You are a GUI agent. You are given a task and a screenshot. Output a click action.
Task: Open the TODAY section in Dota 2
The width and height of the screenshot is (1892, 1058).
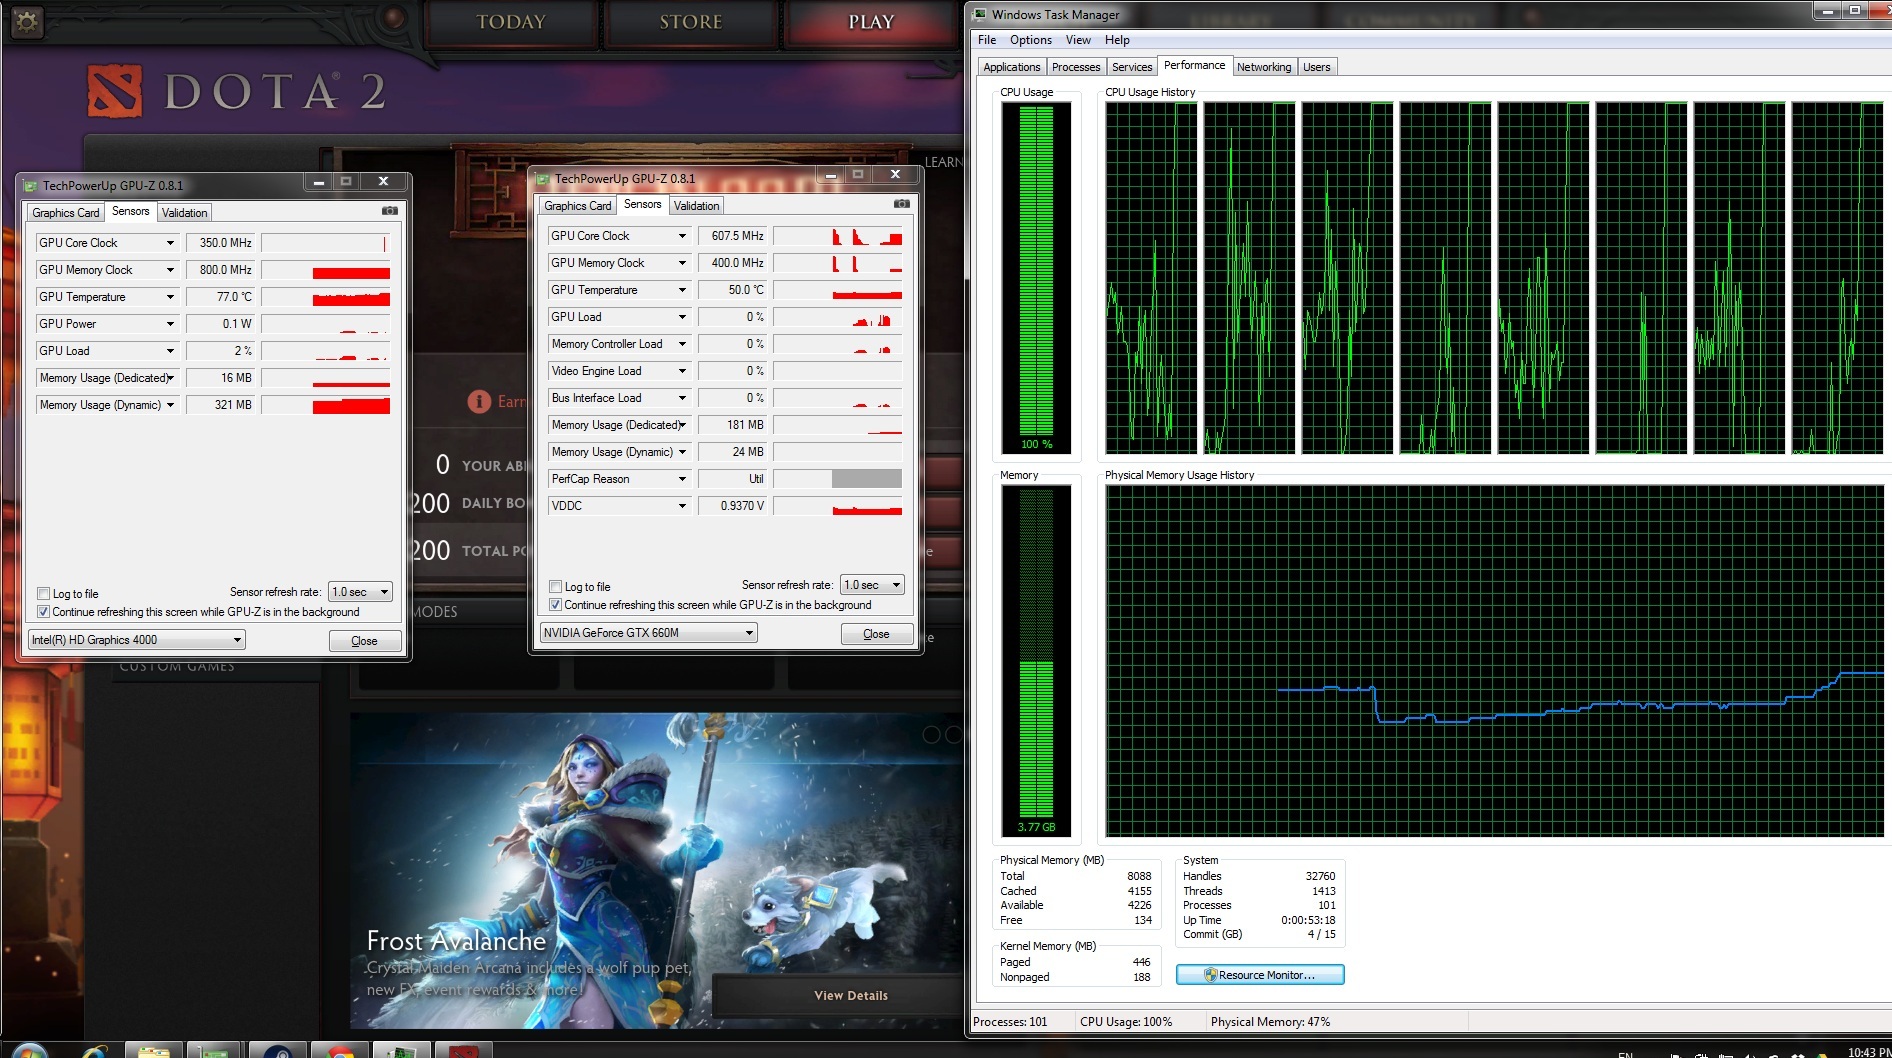[511, 22]
